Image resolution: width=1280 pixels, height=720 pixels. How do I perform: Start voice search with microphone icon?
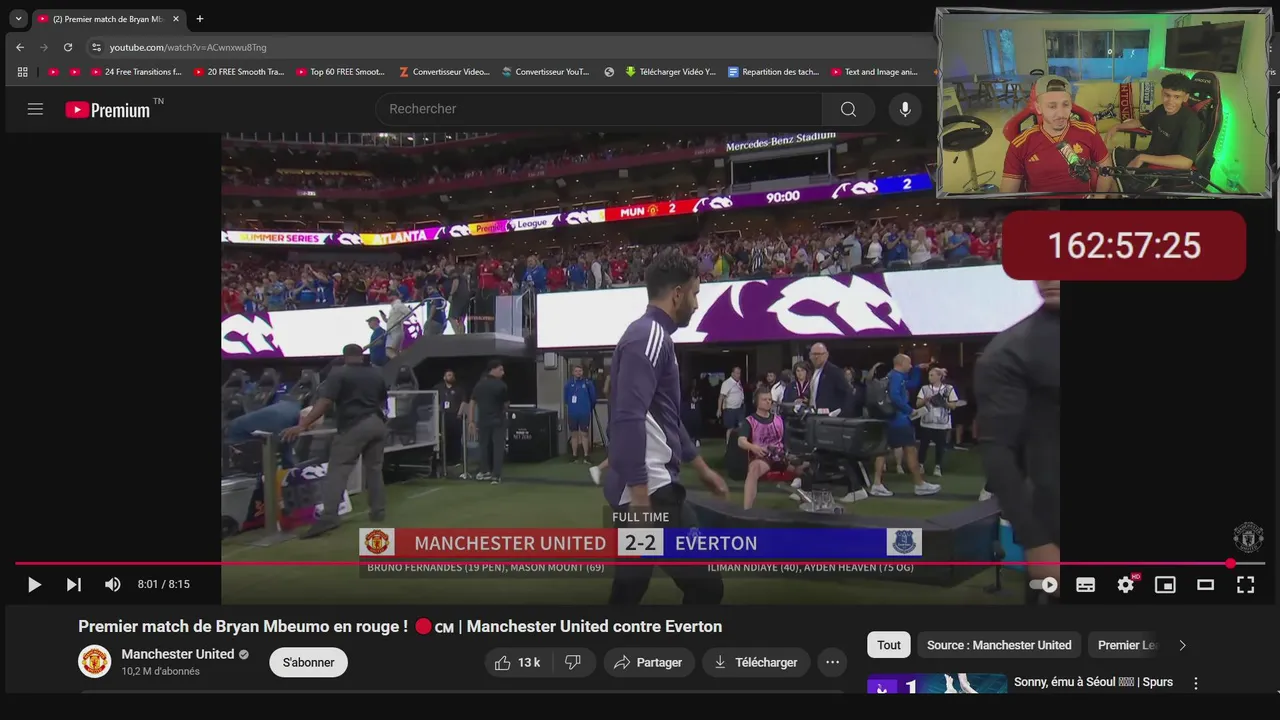coord(905,109)
